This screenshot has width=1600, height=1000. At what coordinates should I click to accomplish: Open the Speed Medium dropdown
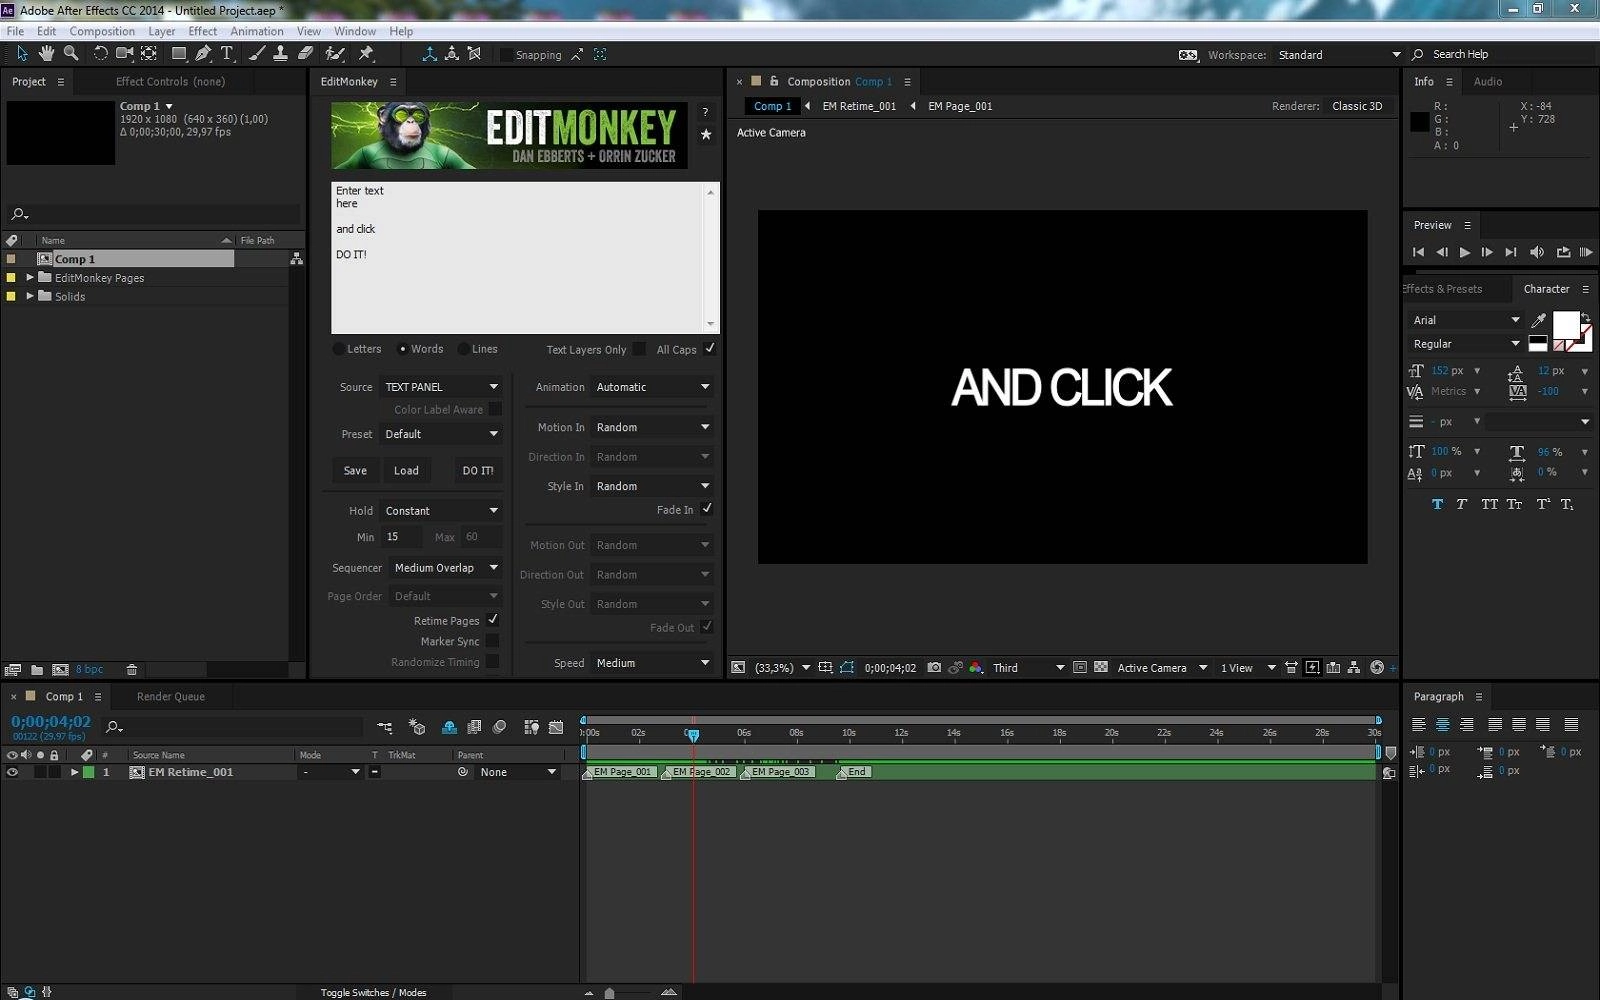coord(652,663)
